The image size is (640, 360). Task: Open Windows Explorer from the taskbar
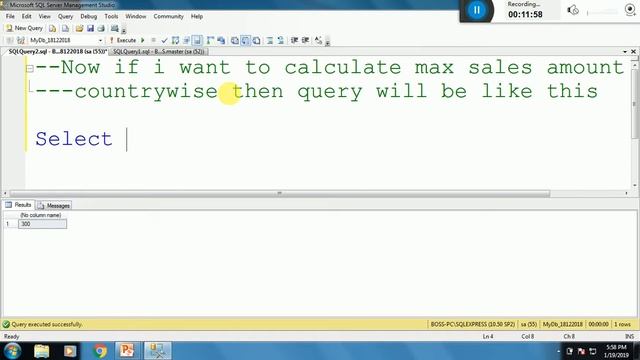click(x=41, y=351)
